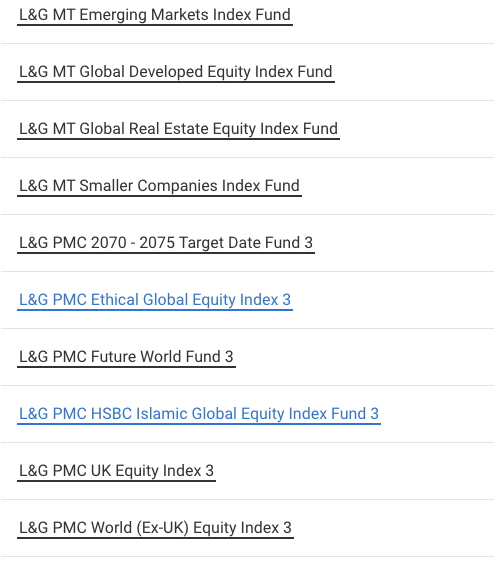Open L&G MT Emerging Markets Index Fund link
The height and width of the screenshot is (570, 494).
pos(155,15)
